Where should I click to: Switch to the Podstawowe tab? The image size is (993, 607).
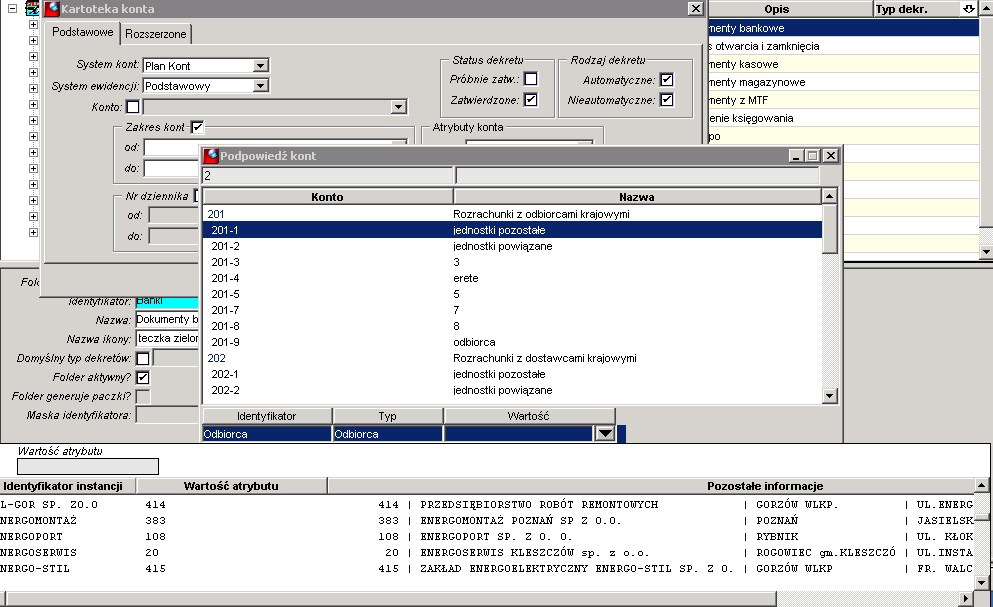click(82, 32)
